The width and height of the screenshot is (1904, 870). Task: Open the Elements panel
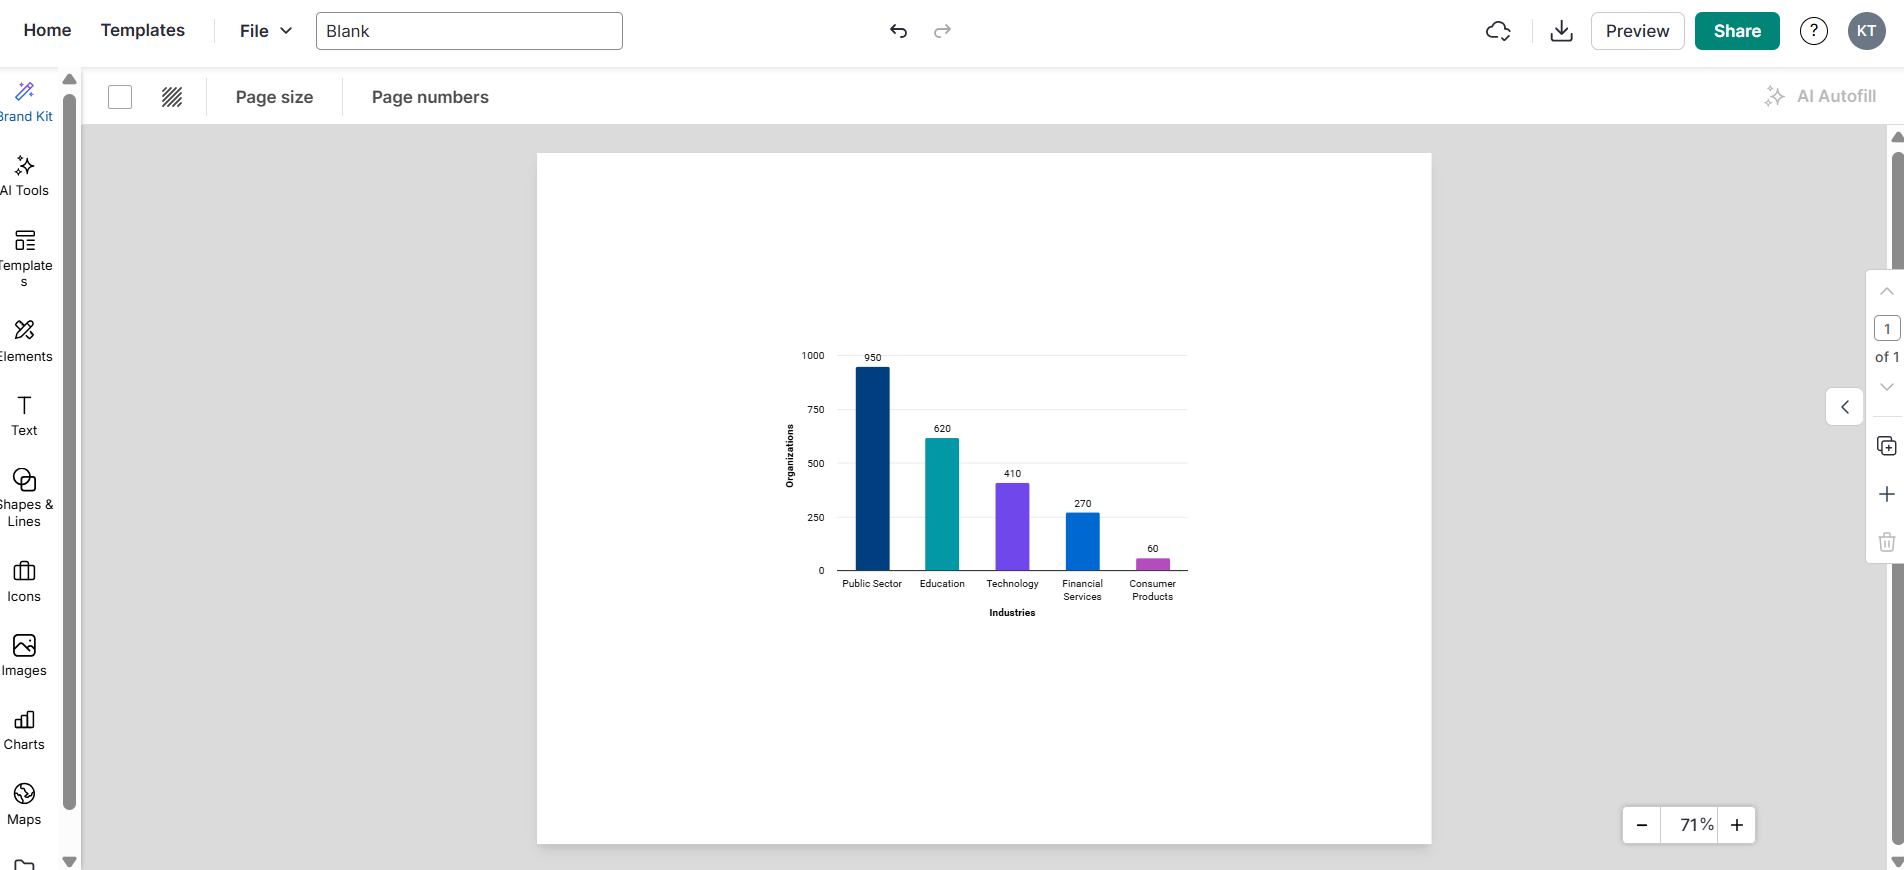click(25, 341)
